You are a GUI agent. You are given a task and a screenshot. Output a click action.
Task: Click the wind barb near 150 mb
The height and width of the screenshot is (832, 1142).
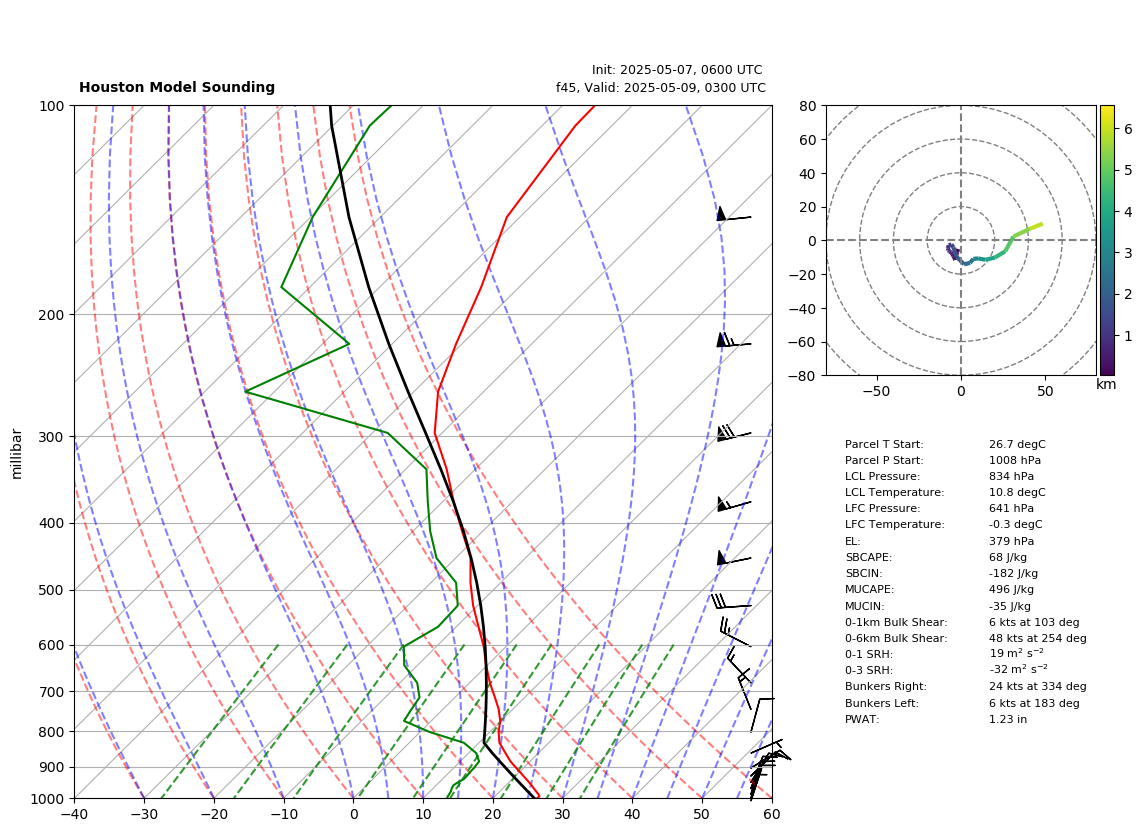tap(733, 216)
